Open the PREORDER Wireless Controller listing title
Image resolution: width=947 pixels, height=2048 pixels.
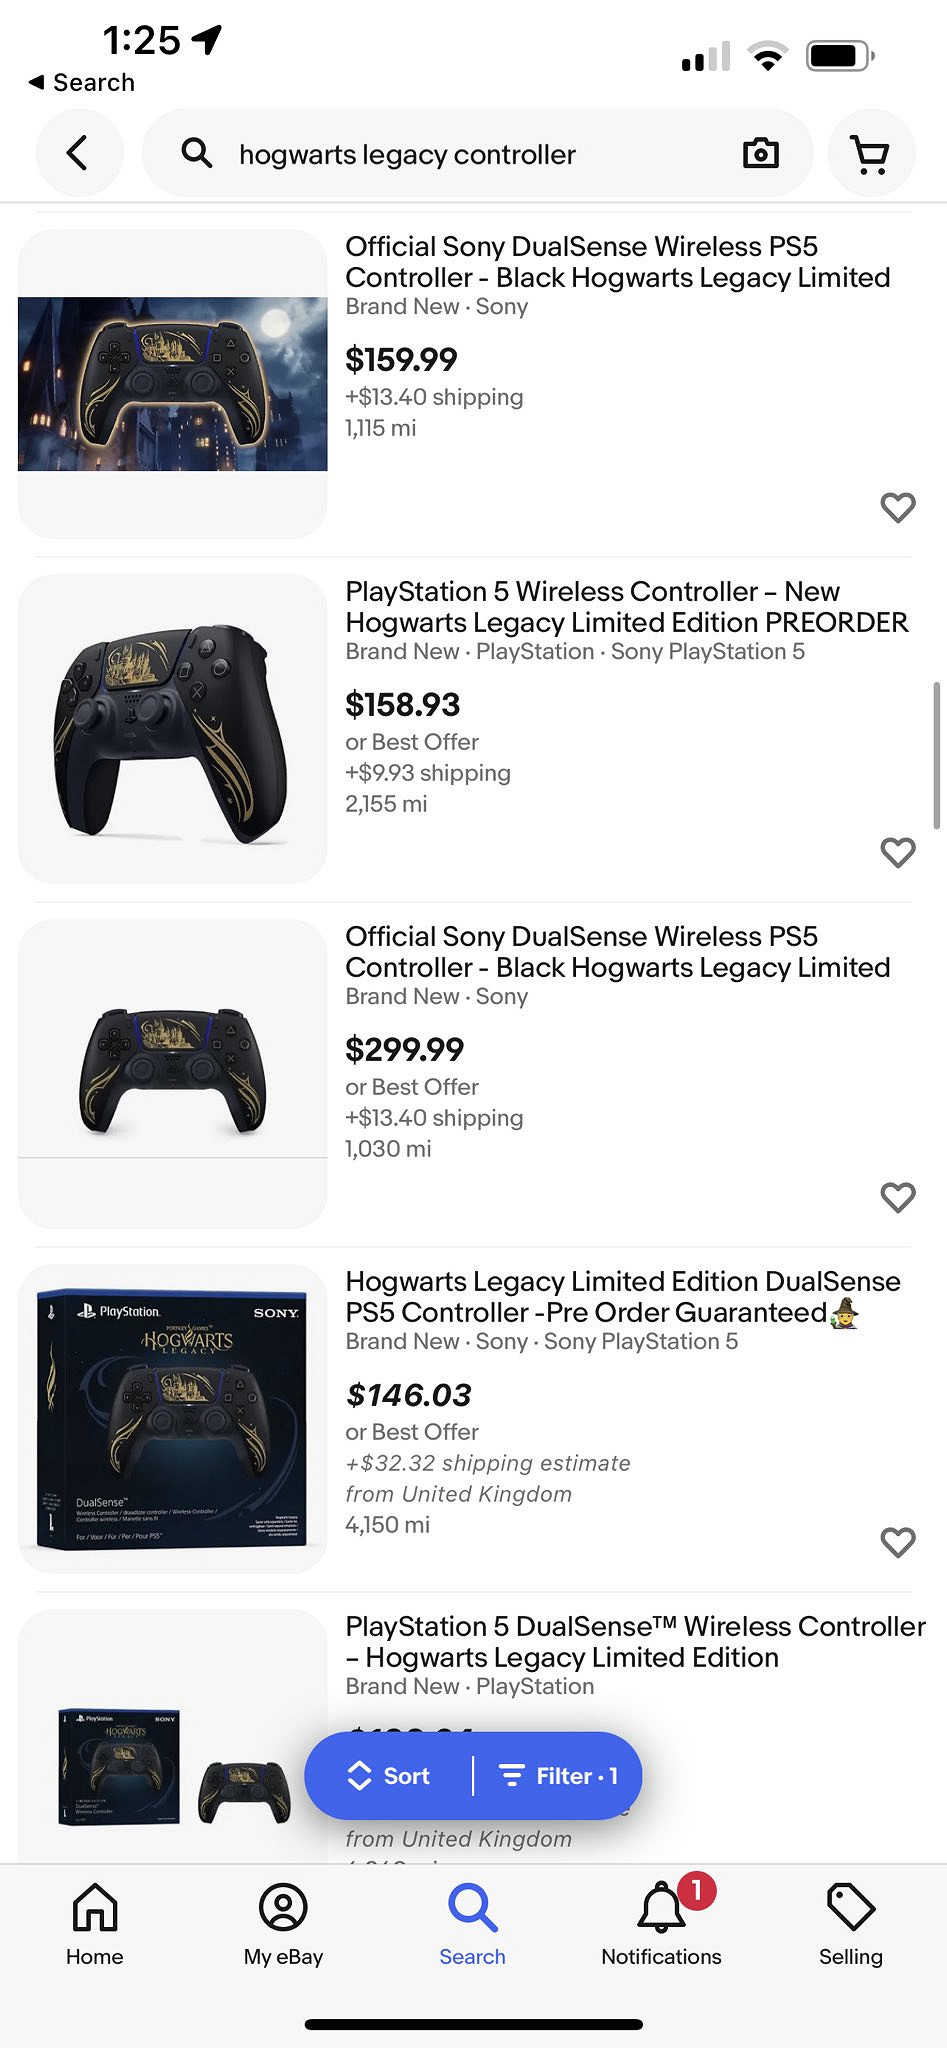(626, 607)
